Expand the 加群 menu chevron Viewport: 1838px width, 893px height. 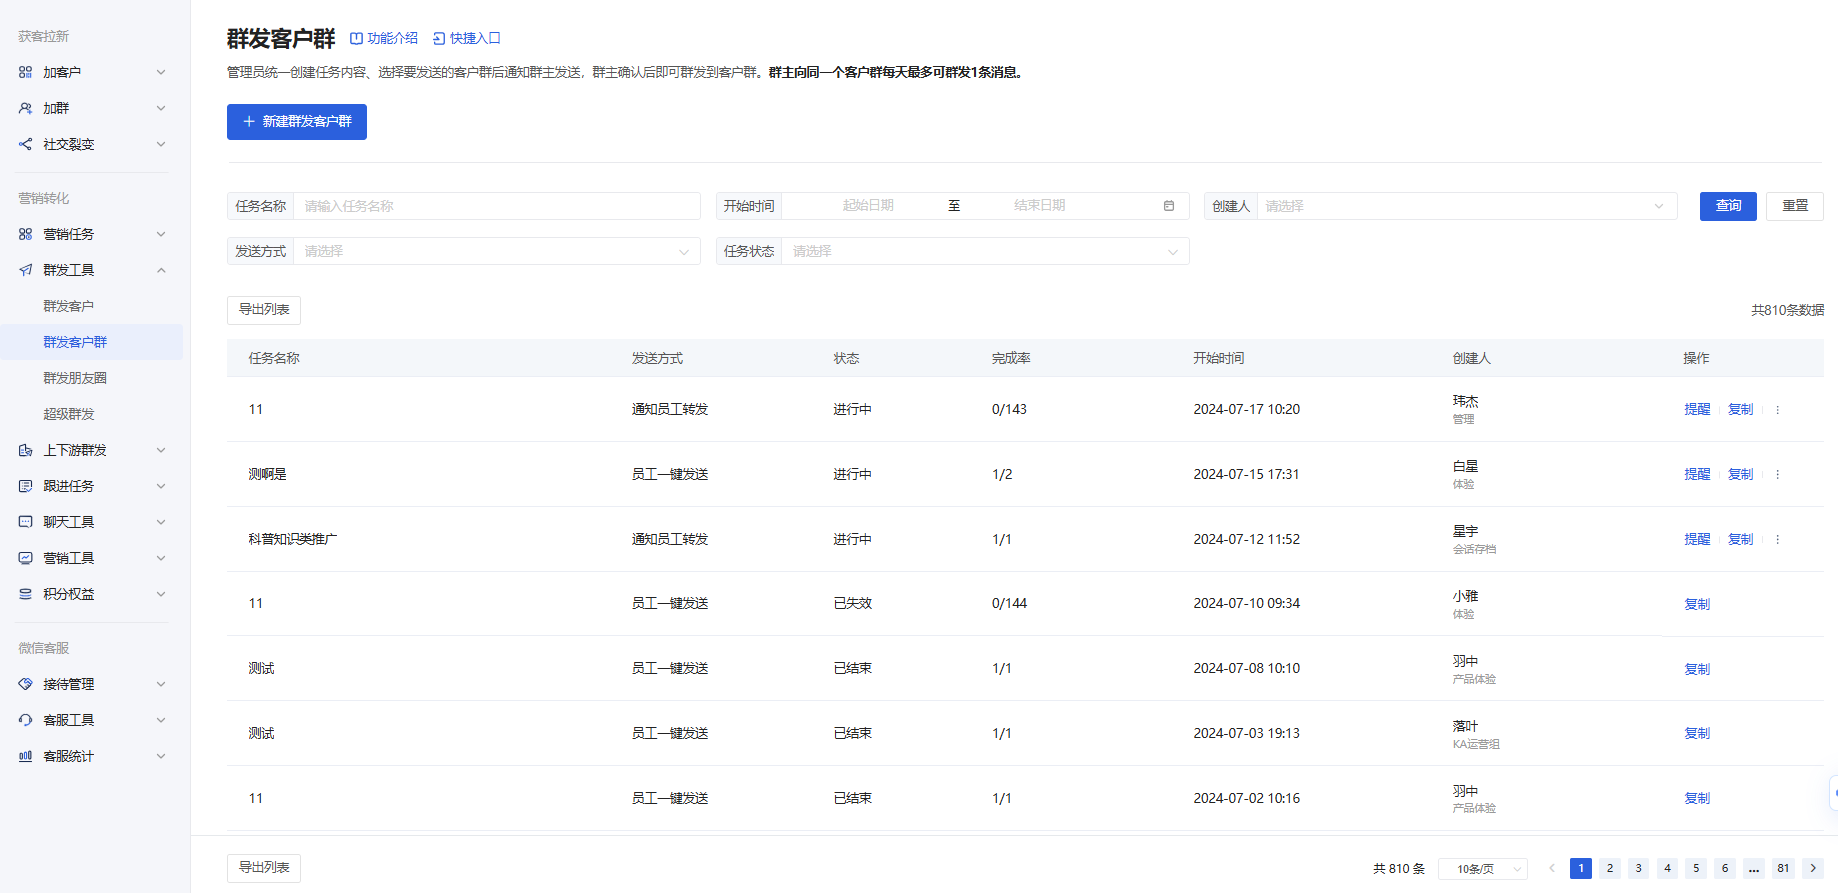pos(161,108)
